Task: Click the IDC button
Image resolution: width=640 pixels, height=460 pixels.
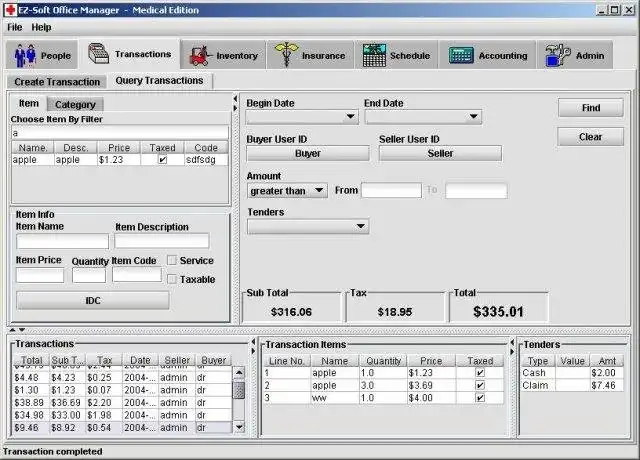Action: [93, 300]
